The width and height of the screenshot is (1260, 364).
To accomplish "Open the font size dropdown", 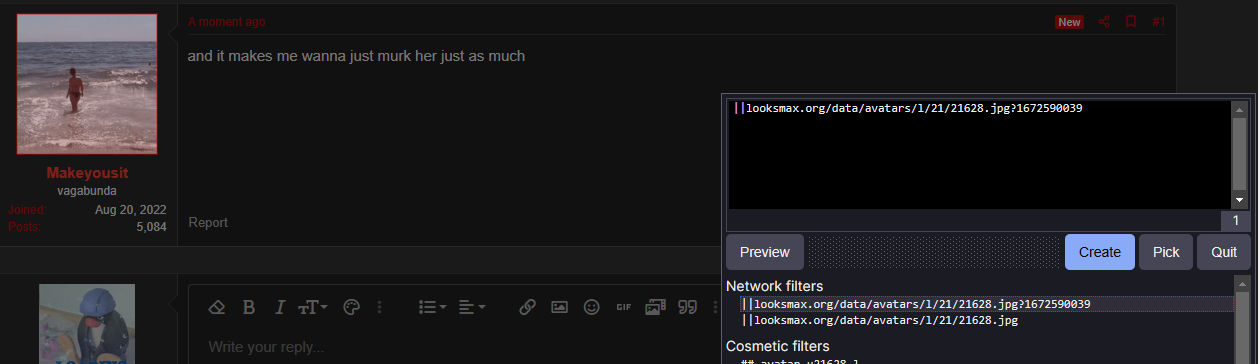I will (x=313, y=307).
